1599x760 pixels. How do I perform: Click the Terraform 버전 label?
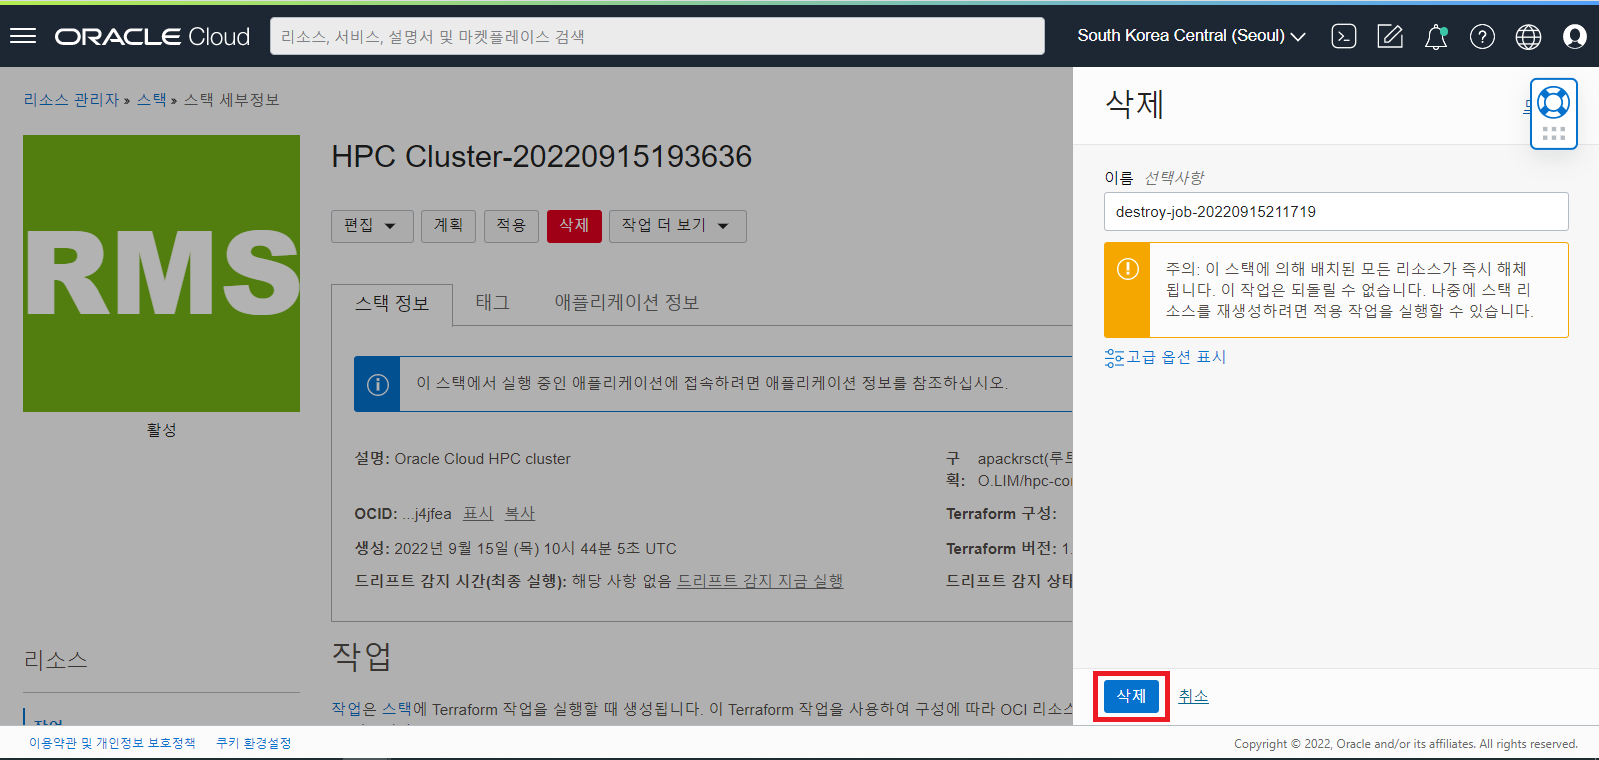[x=1001, y=548]
